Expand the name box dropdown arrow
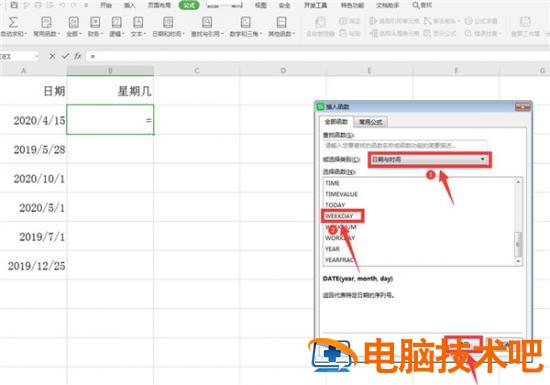Screen dimensions: 550x385 point(36,56)
